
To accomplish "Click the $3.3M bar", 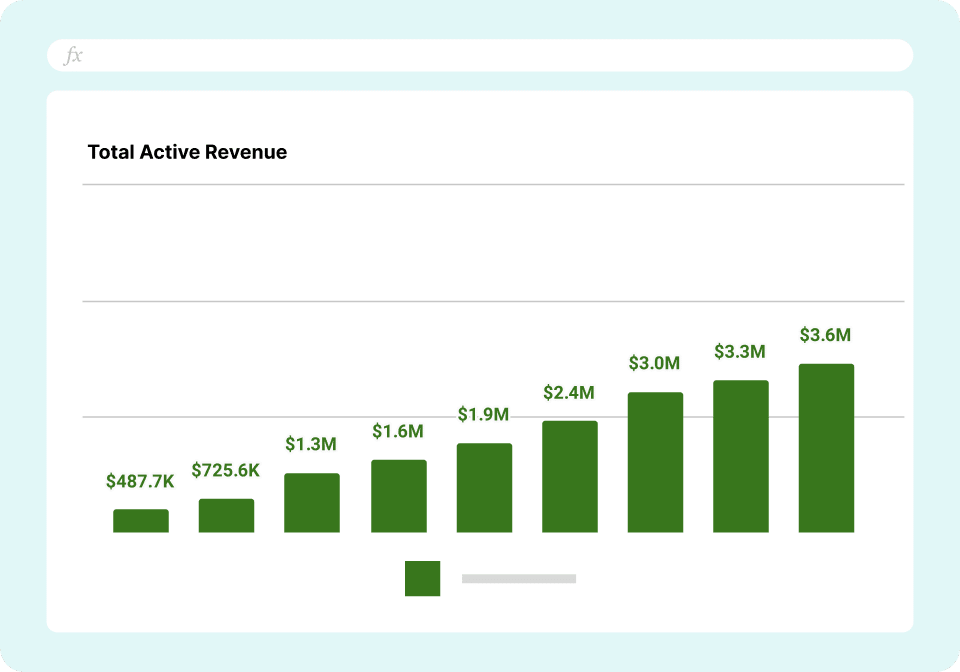I will (741, 456).
